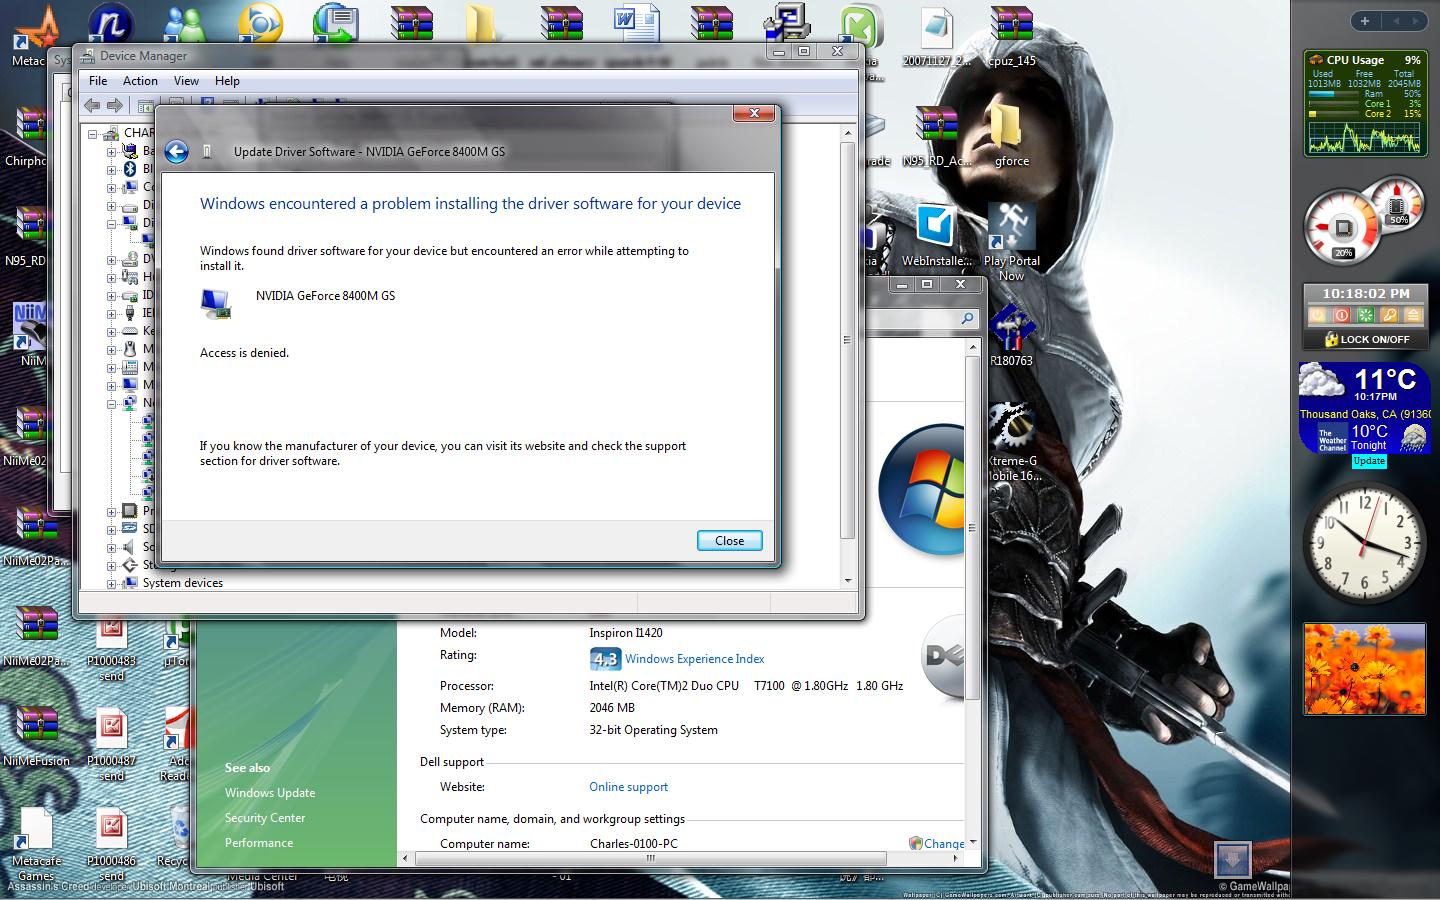Open Performance link in See also

tap(259, 843)
